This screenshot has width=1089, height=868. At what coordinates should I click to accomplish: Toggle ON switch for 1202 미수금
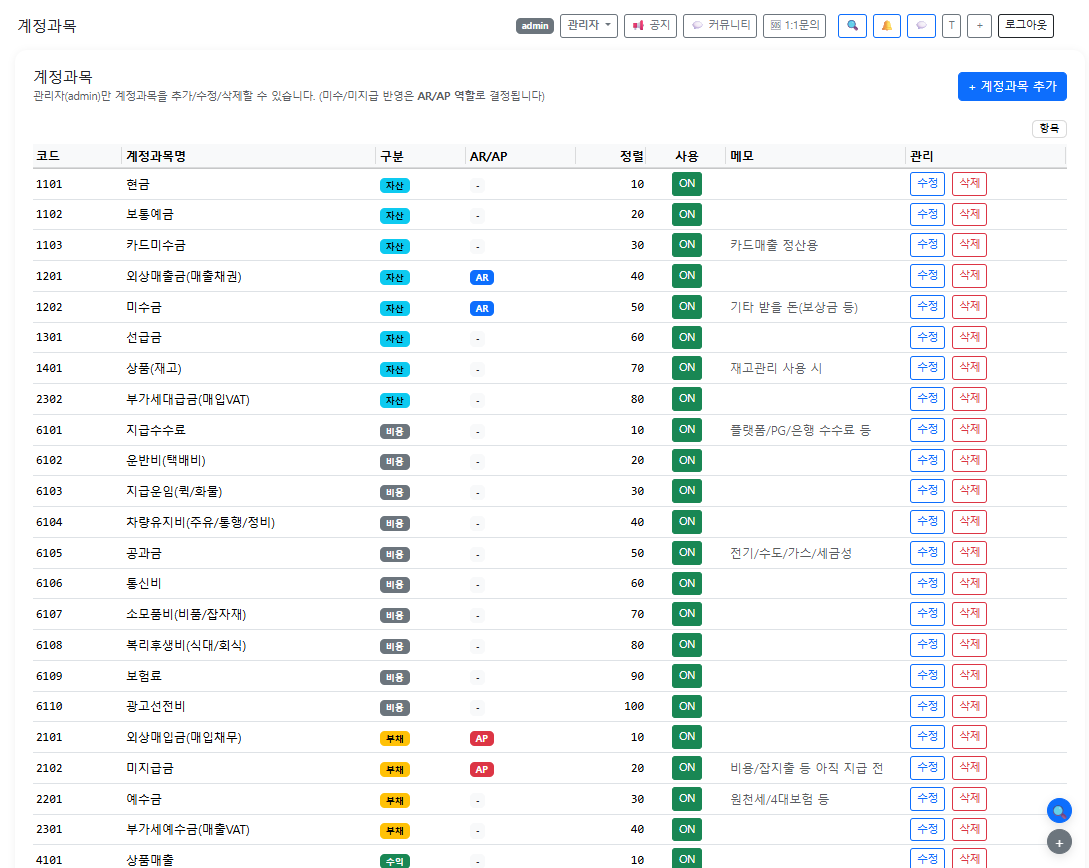click(x=687, y=307)
